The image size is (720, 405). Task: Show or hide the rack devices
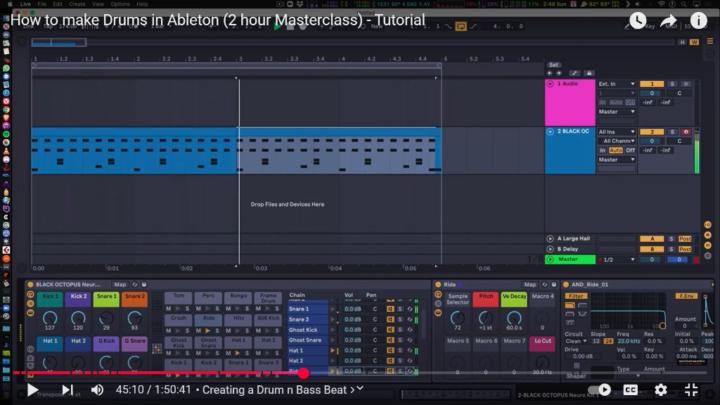[x=30, y=313]
